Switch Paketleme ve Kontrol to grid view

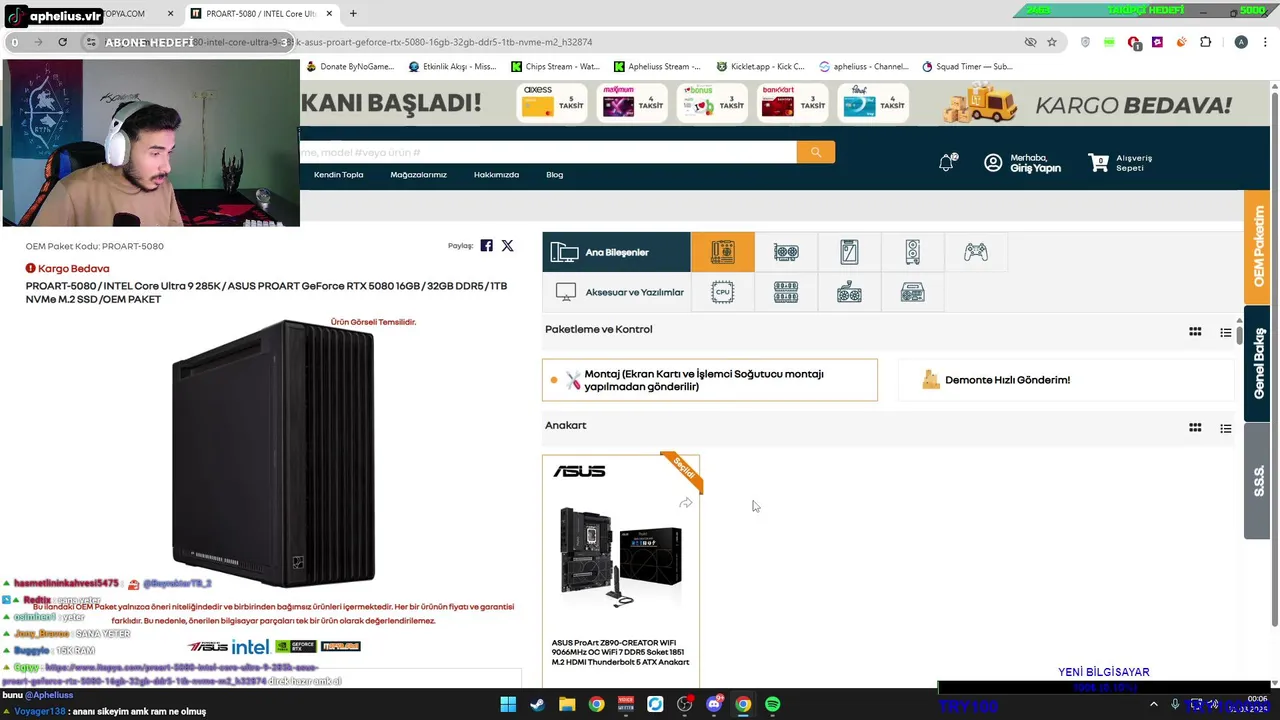[x=1195, y=332]
